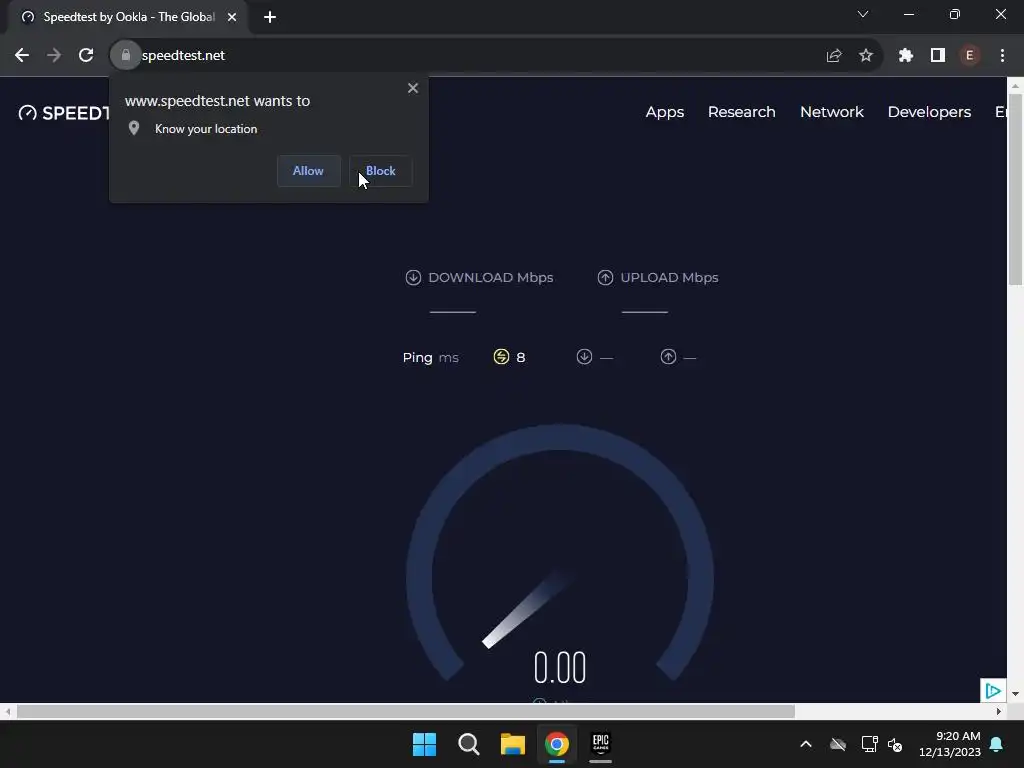
Task: Click the vertical scrollbar thumb
Action: (1015, 189)
